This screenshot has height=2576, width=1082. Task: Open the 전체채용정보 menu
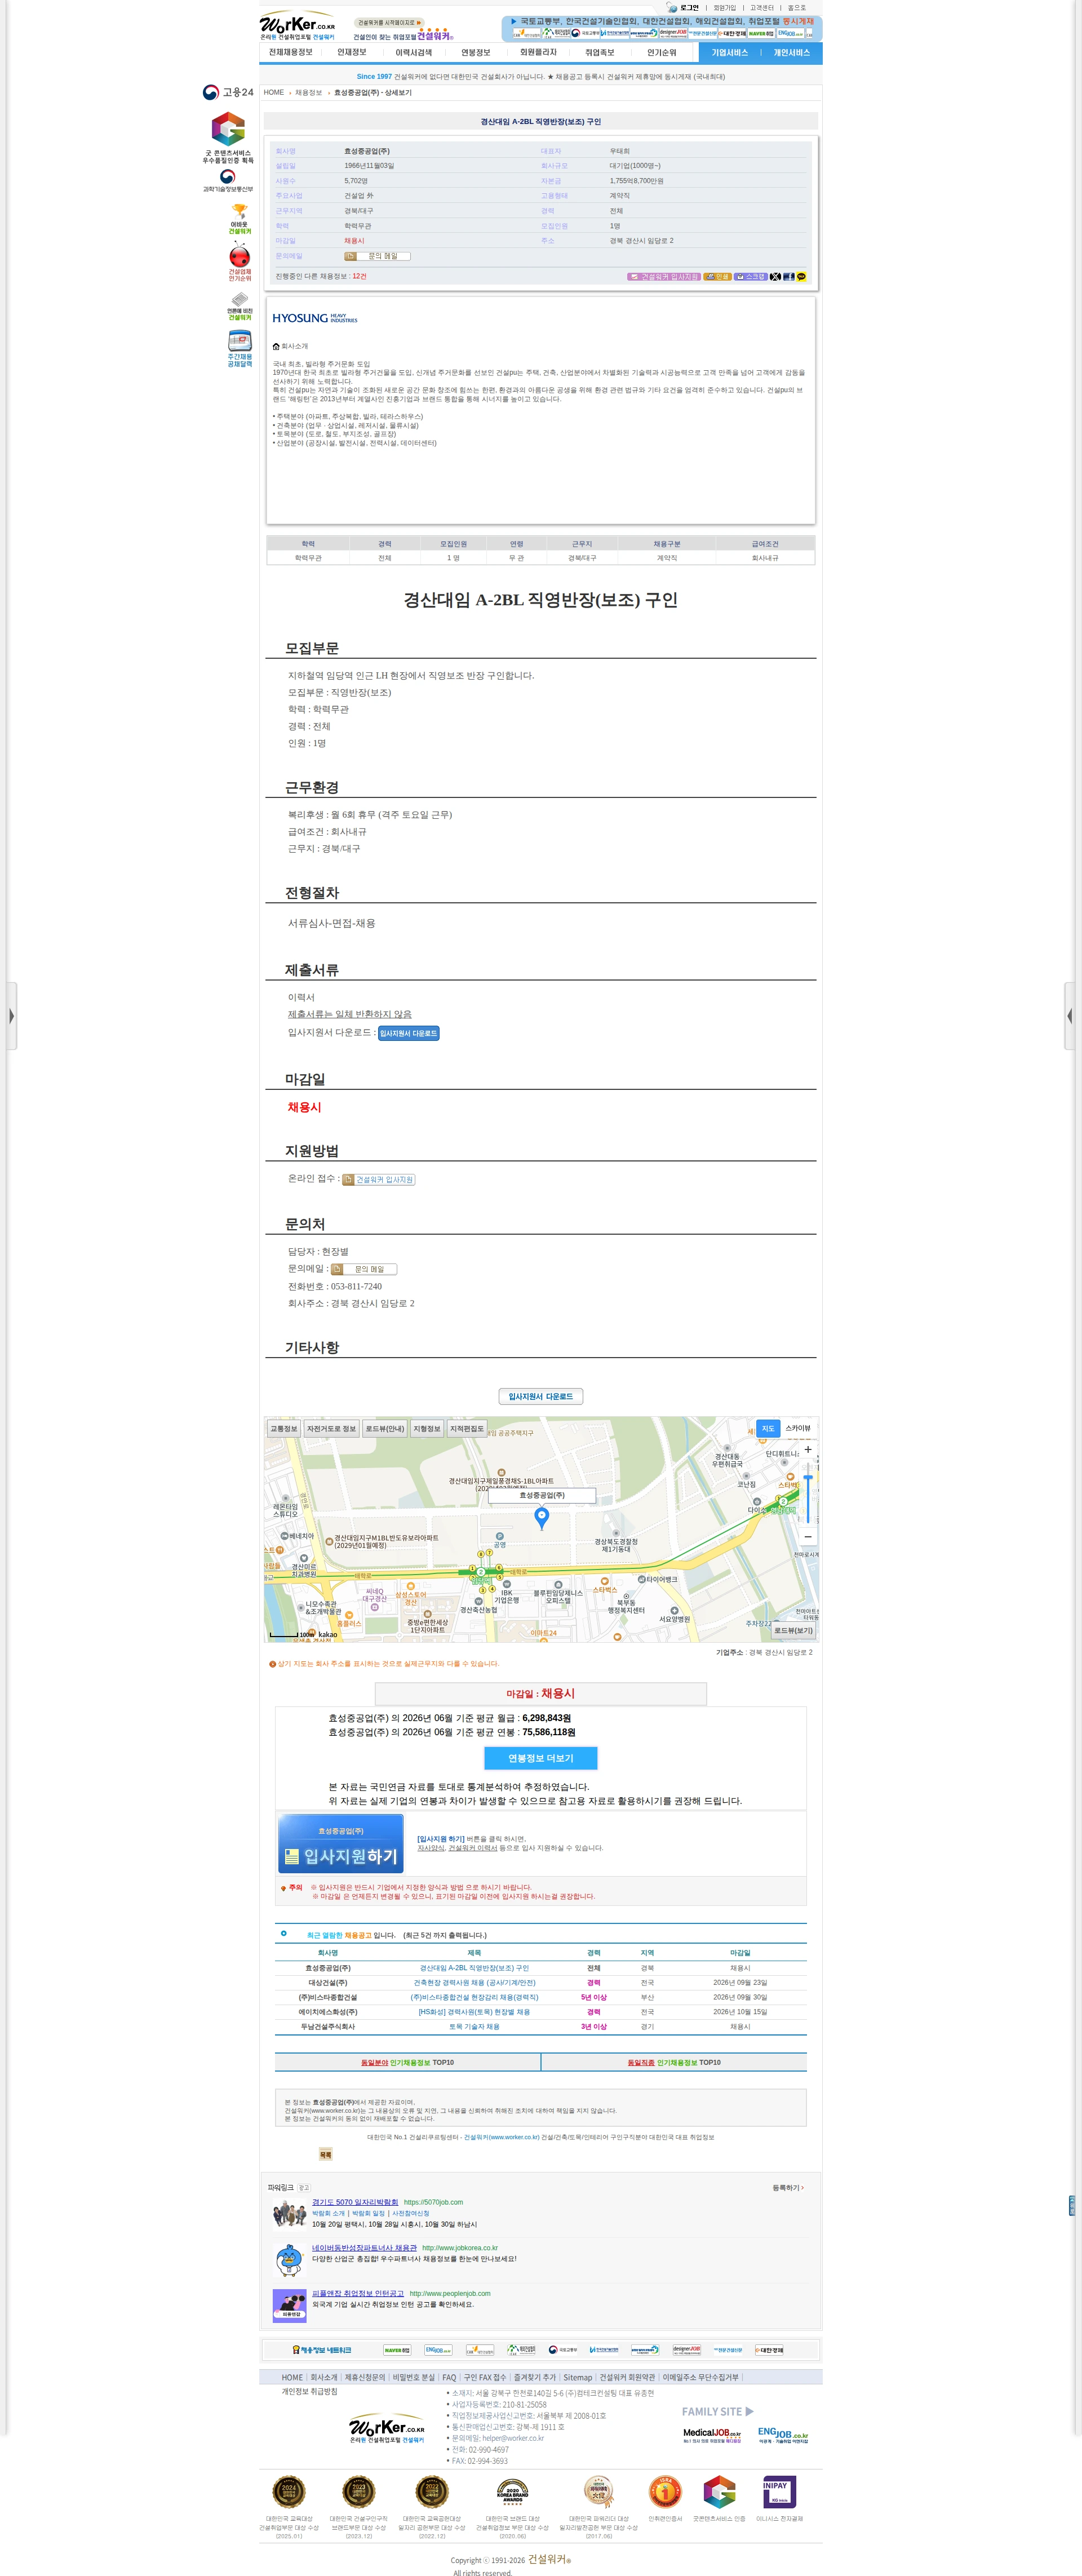coord(291,52)
